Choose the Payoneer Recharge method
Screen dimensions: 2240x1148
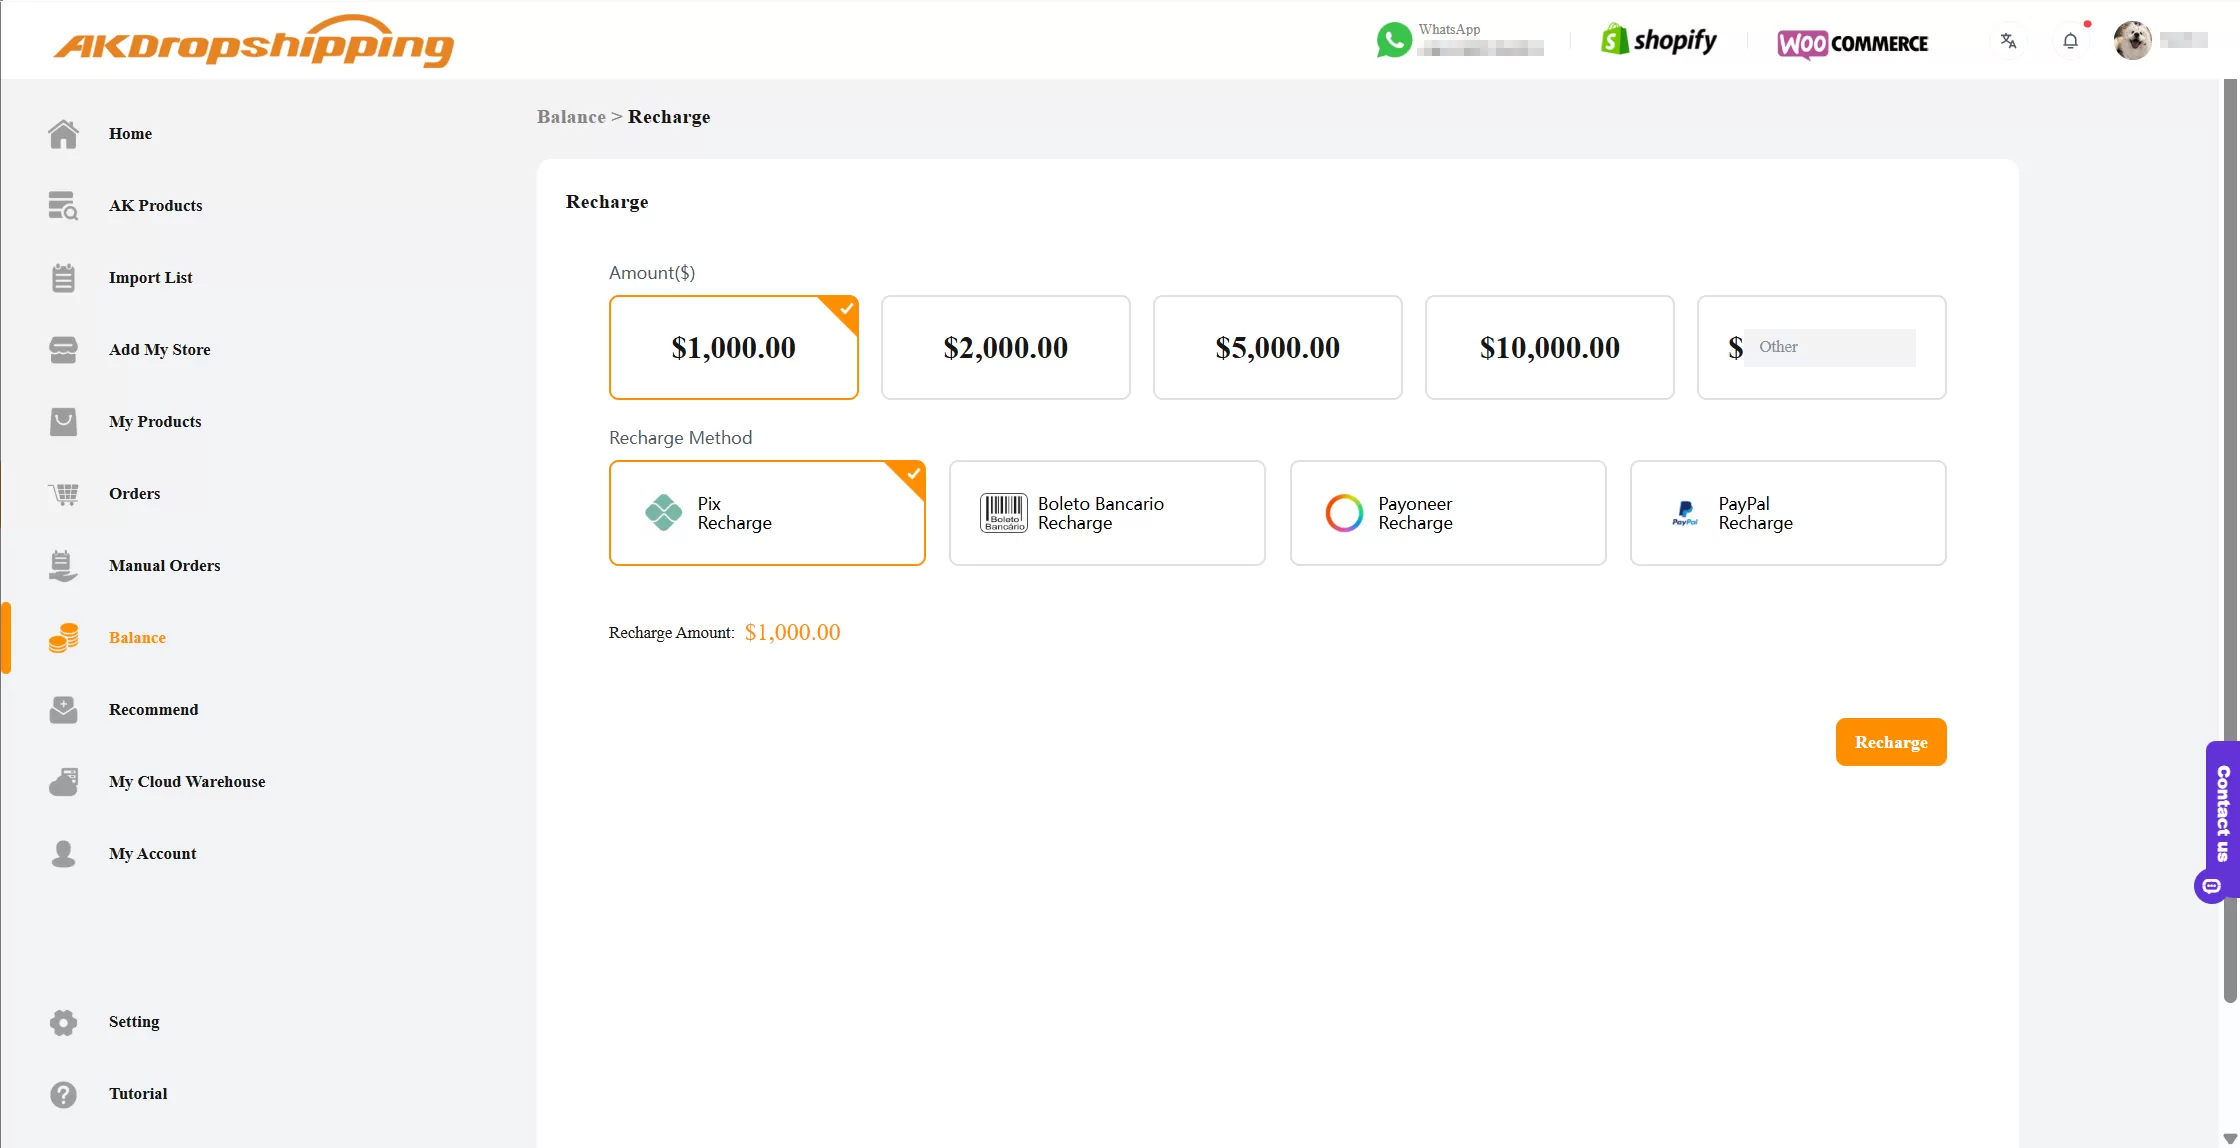pos(1447,512)
